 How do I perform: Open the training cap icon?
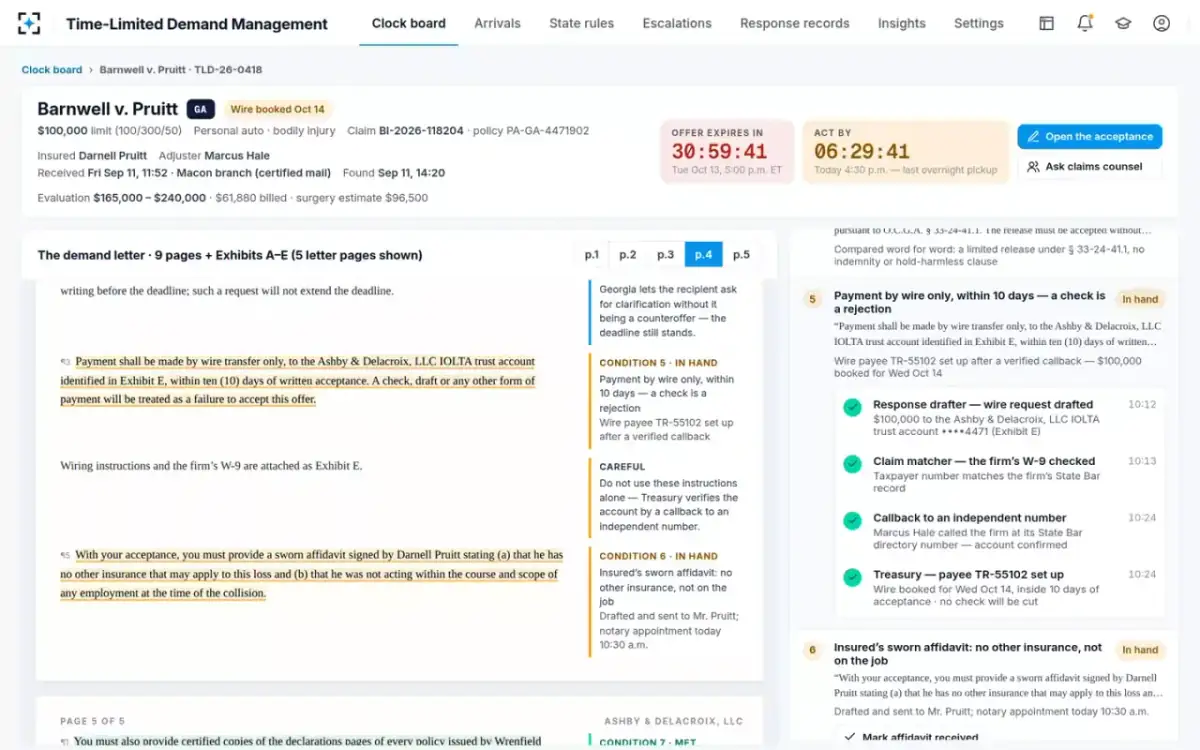point(1123,23)
